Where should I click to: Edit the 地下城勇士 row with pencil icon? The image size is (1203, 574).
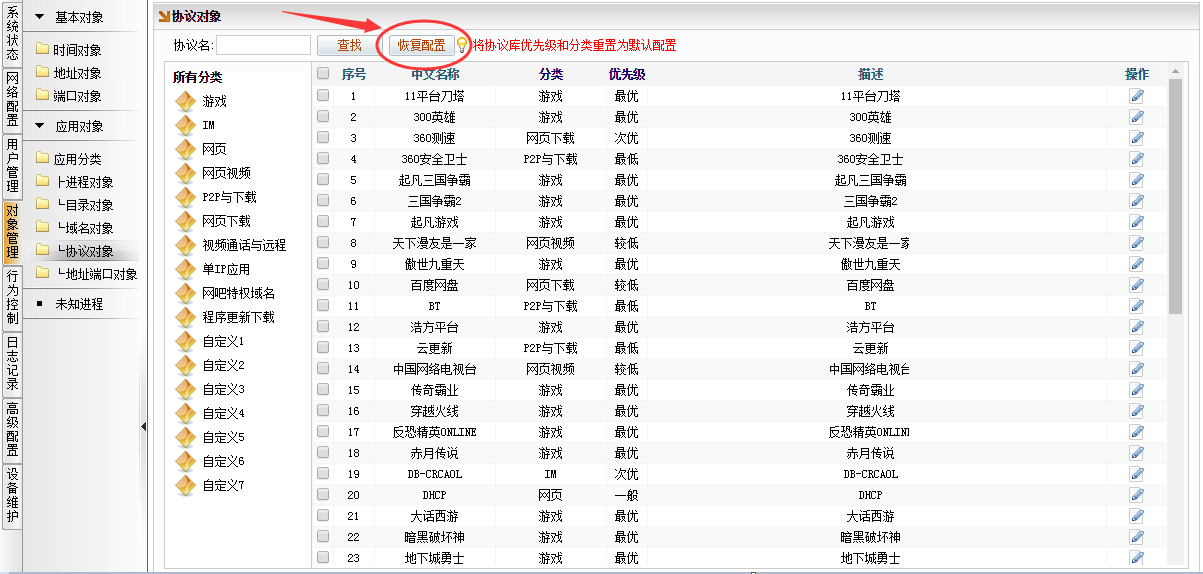point(1137,558)
